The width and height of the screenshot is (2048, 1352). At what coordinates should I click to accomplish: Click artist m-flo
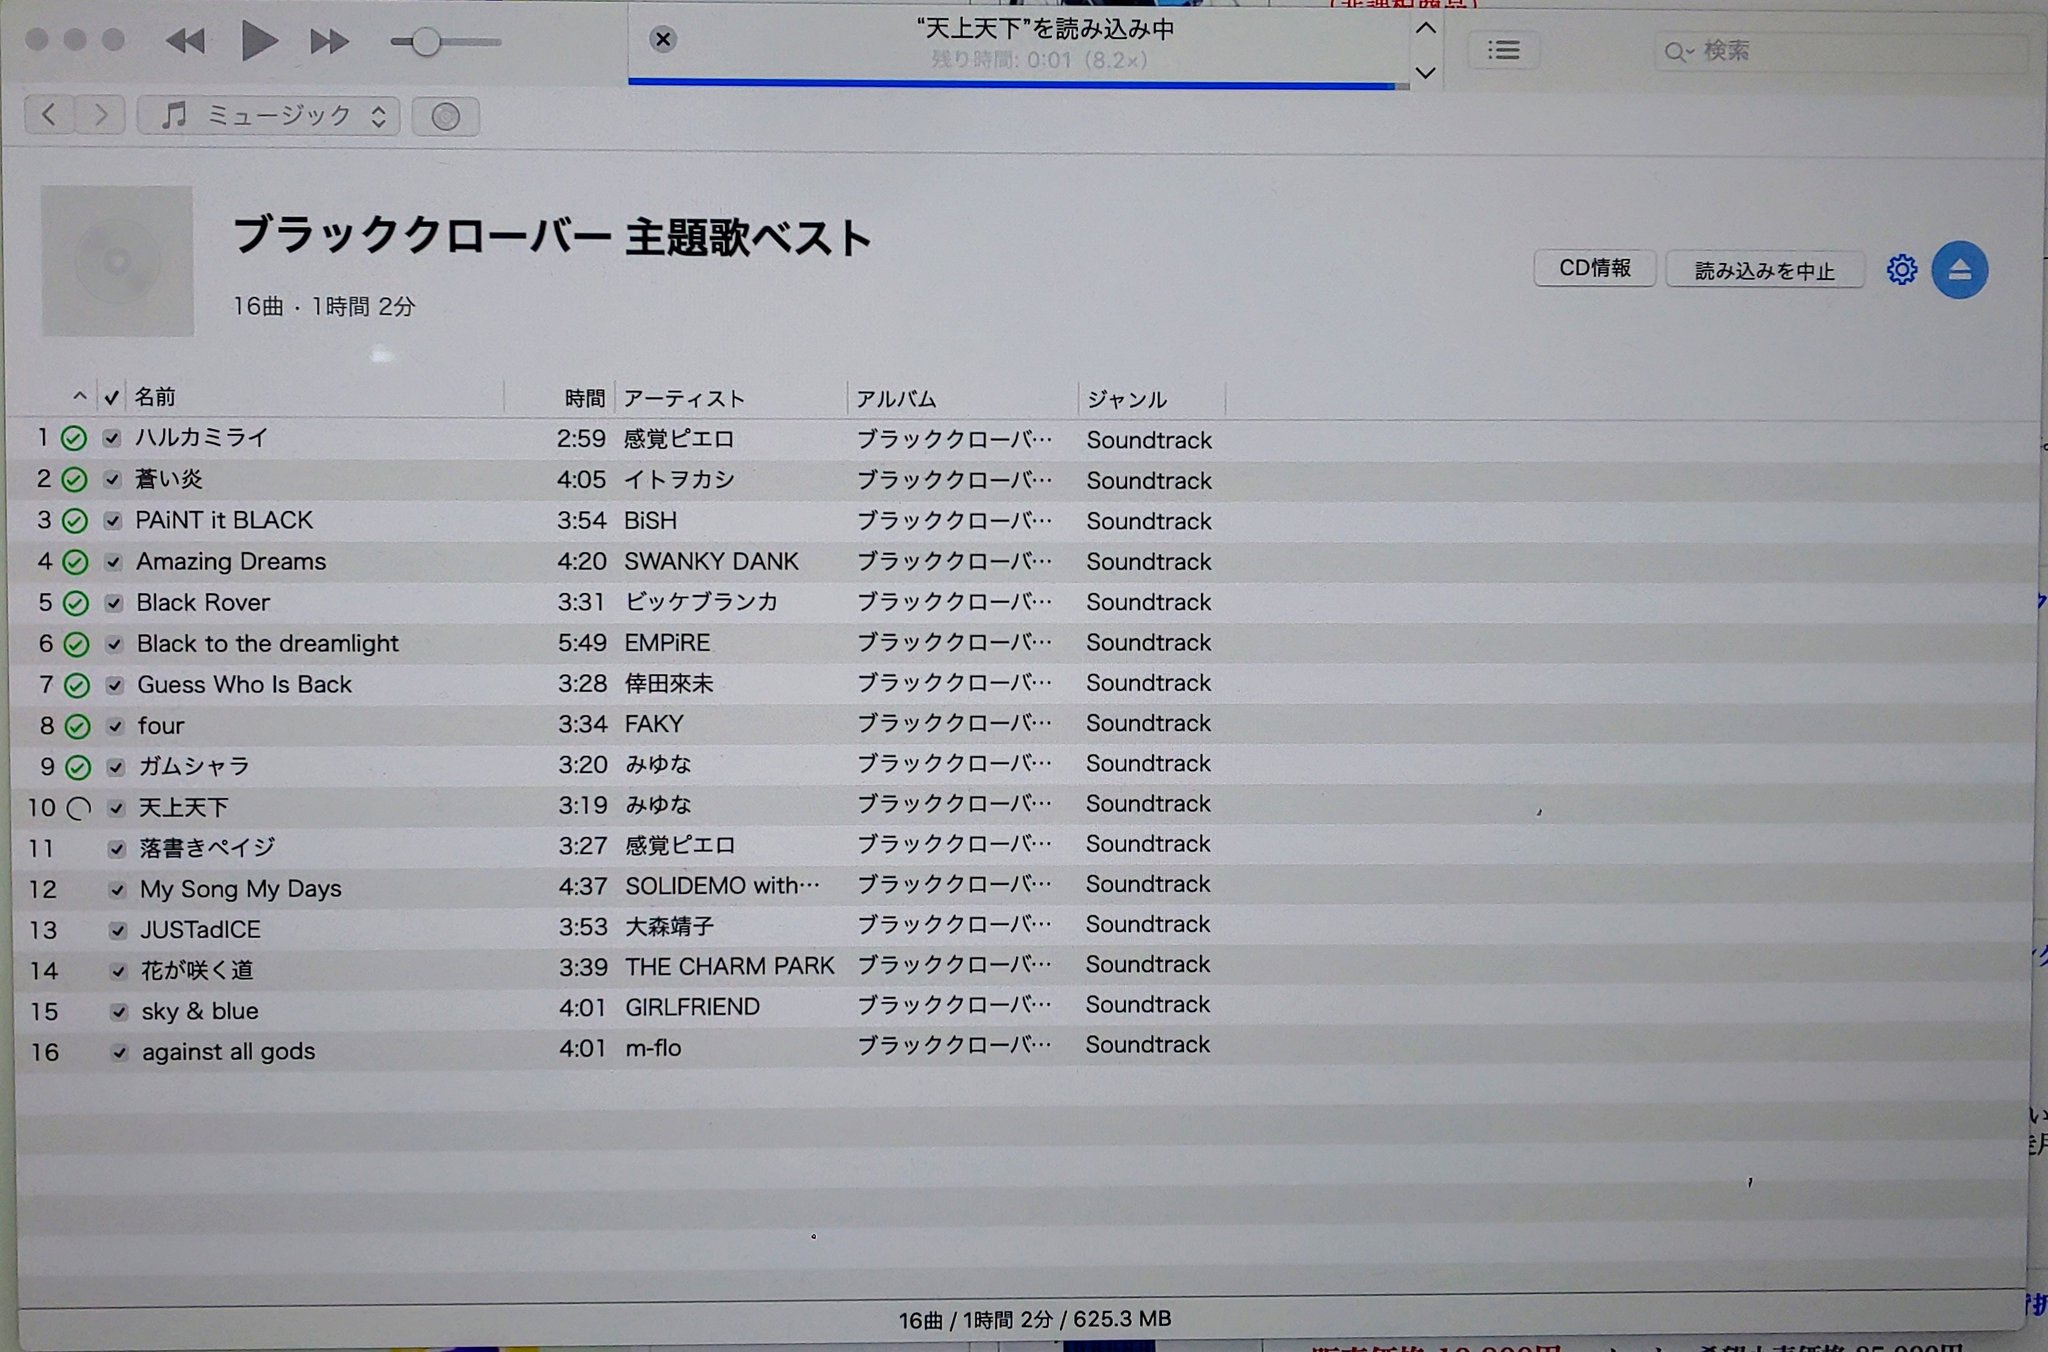[653, 1048]
